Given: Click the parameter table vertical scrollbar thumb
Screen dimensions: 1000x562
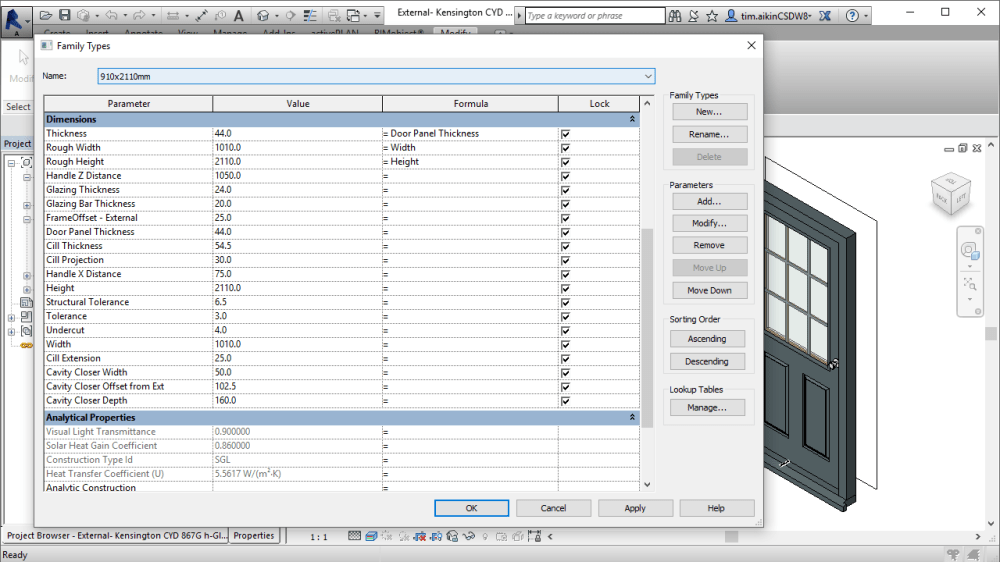Looking at the screenshot, I should [647, 328].
